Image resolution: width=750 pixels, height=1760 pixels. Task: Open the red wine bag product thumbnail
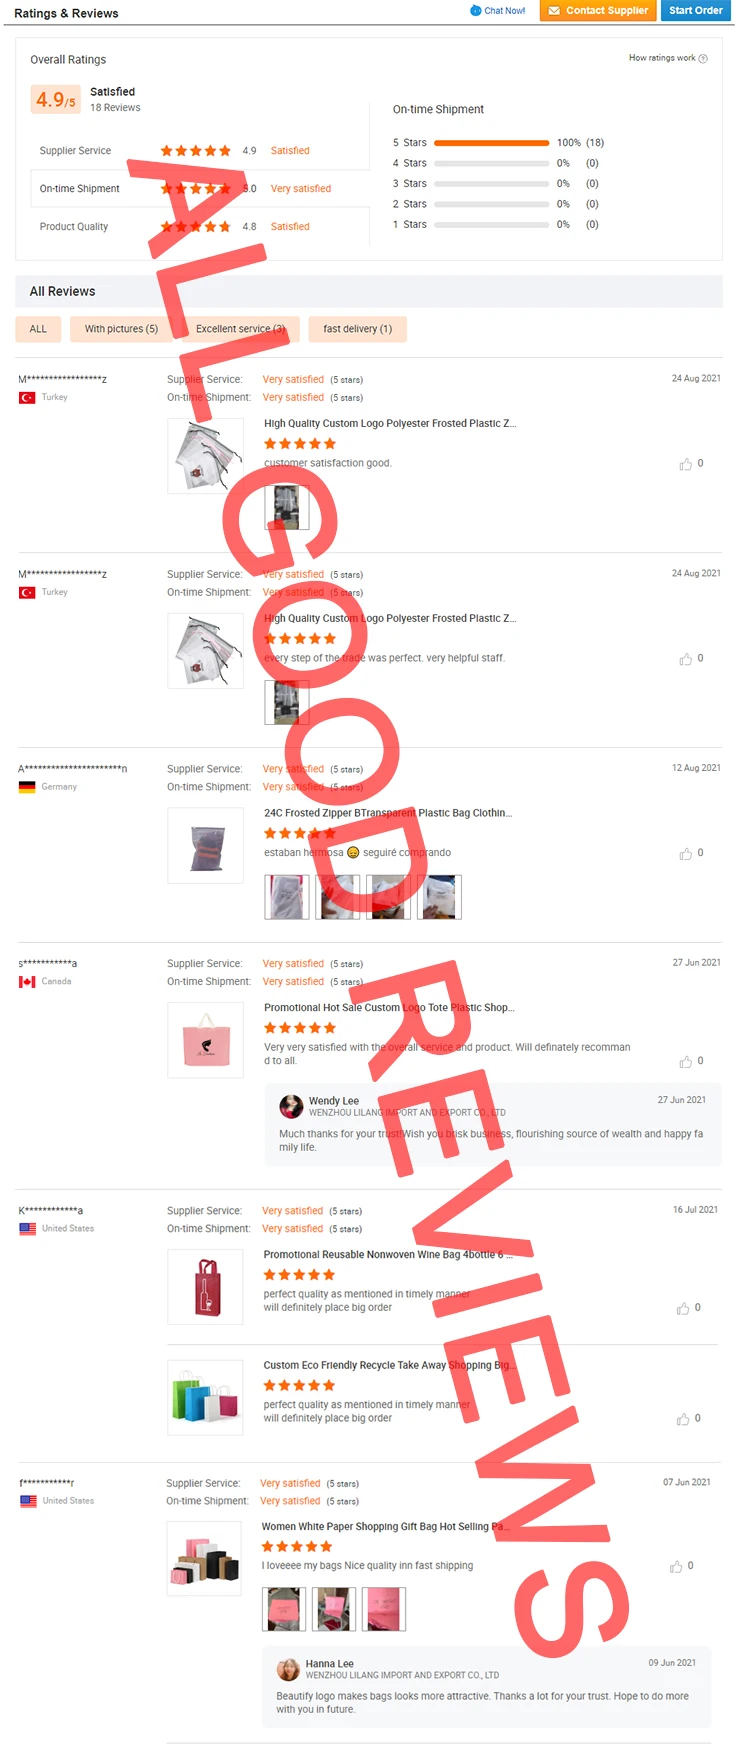[206, 1287]
